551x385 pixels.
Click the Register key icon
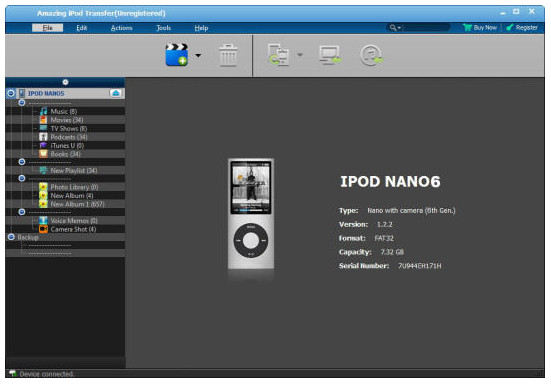point(510,27)
